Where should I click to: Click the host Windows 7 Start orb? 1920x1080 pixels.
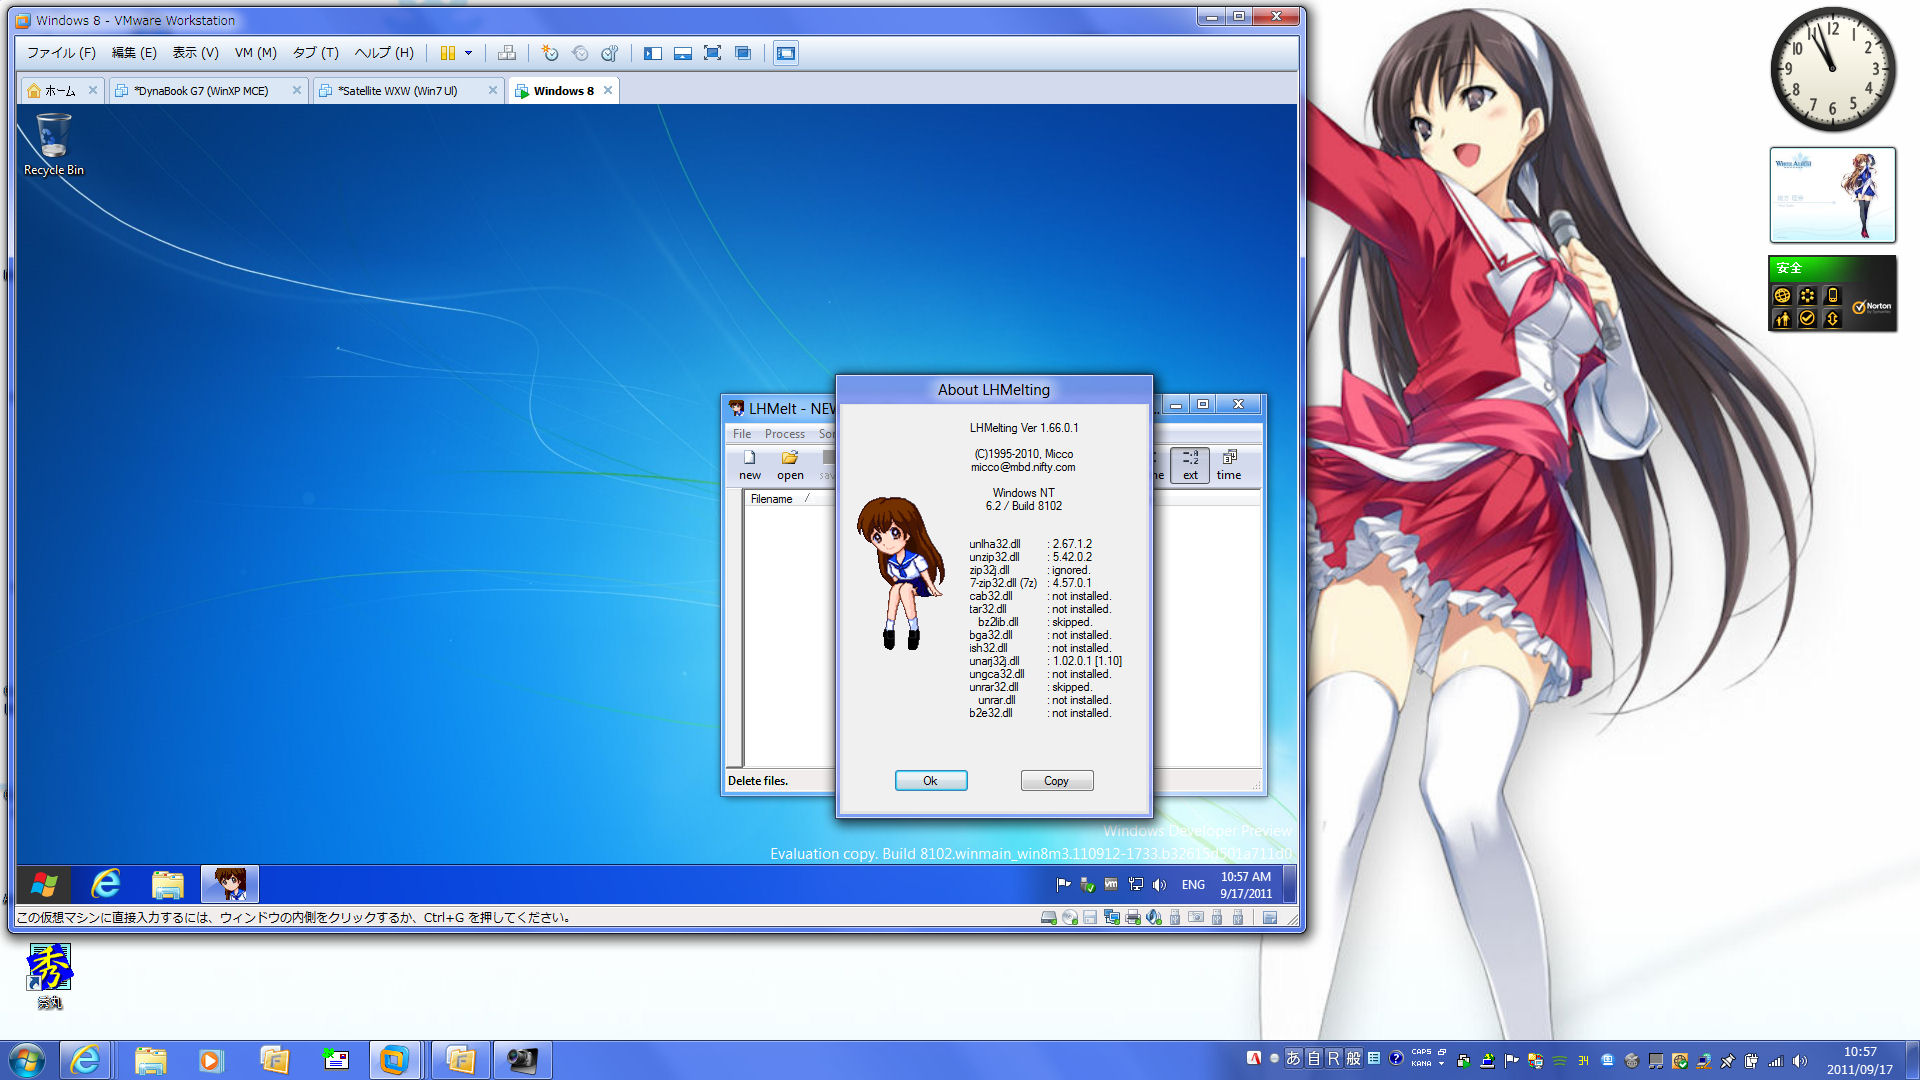tap(27, 1060)
